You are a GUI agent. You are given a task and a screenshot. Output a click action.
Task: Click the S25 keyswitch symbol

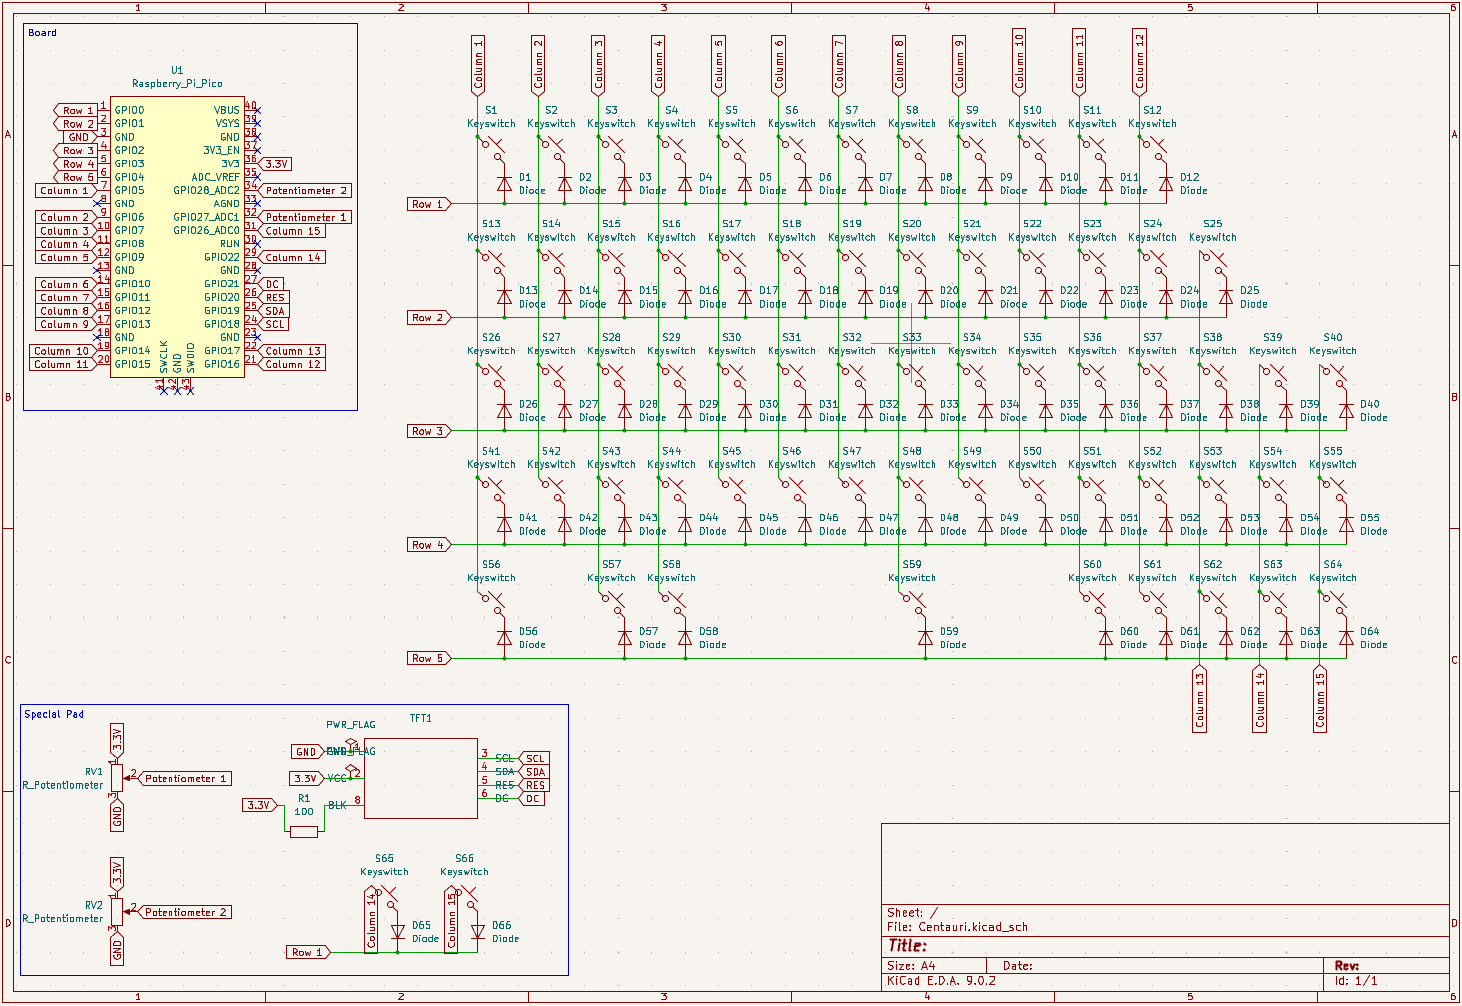(1213, 263)
